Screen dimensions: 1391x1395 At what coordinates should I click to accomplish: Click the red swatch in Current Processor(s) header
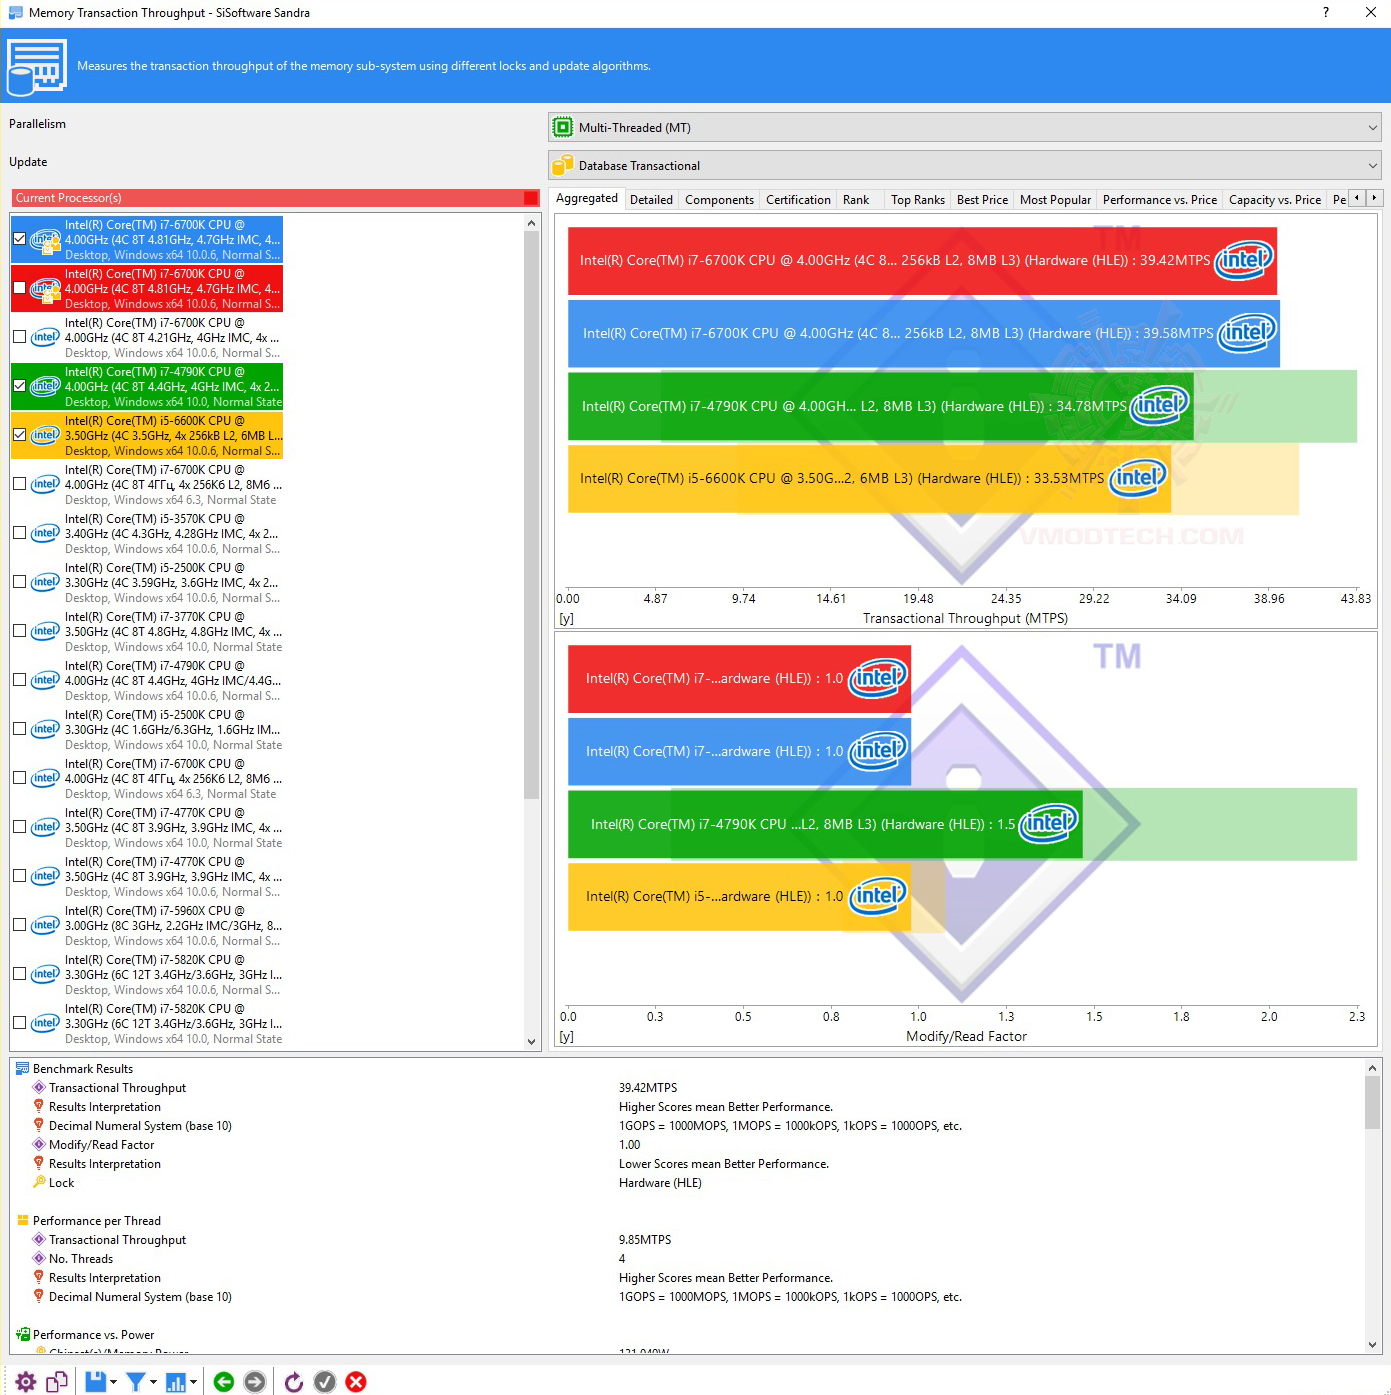click(x=531, y=198)
